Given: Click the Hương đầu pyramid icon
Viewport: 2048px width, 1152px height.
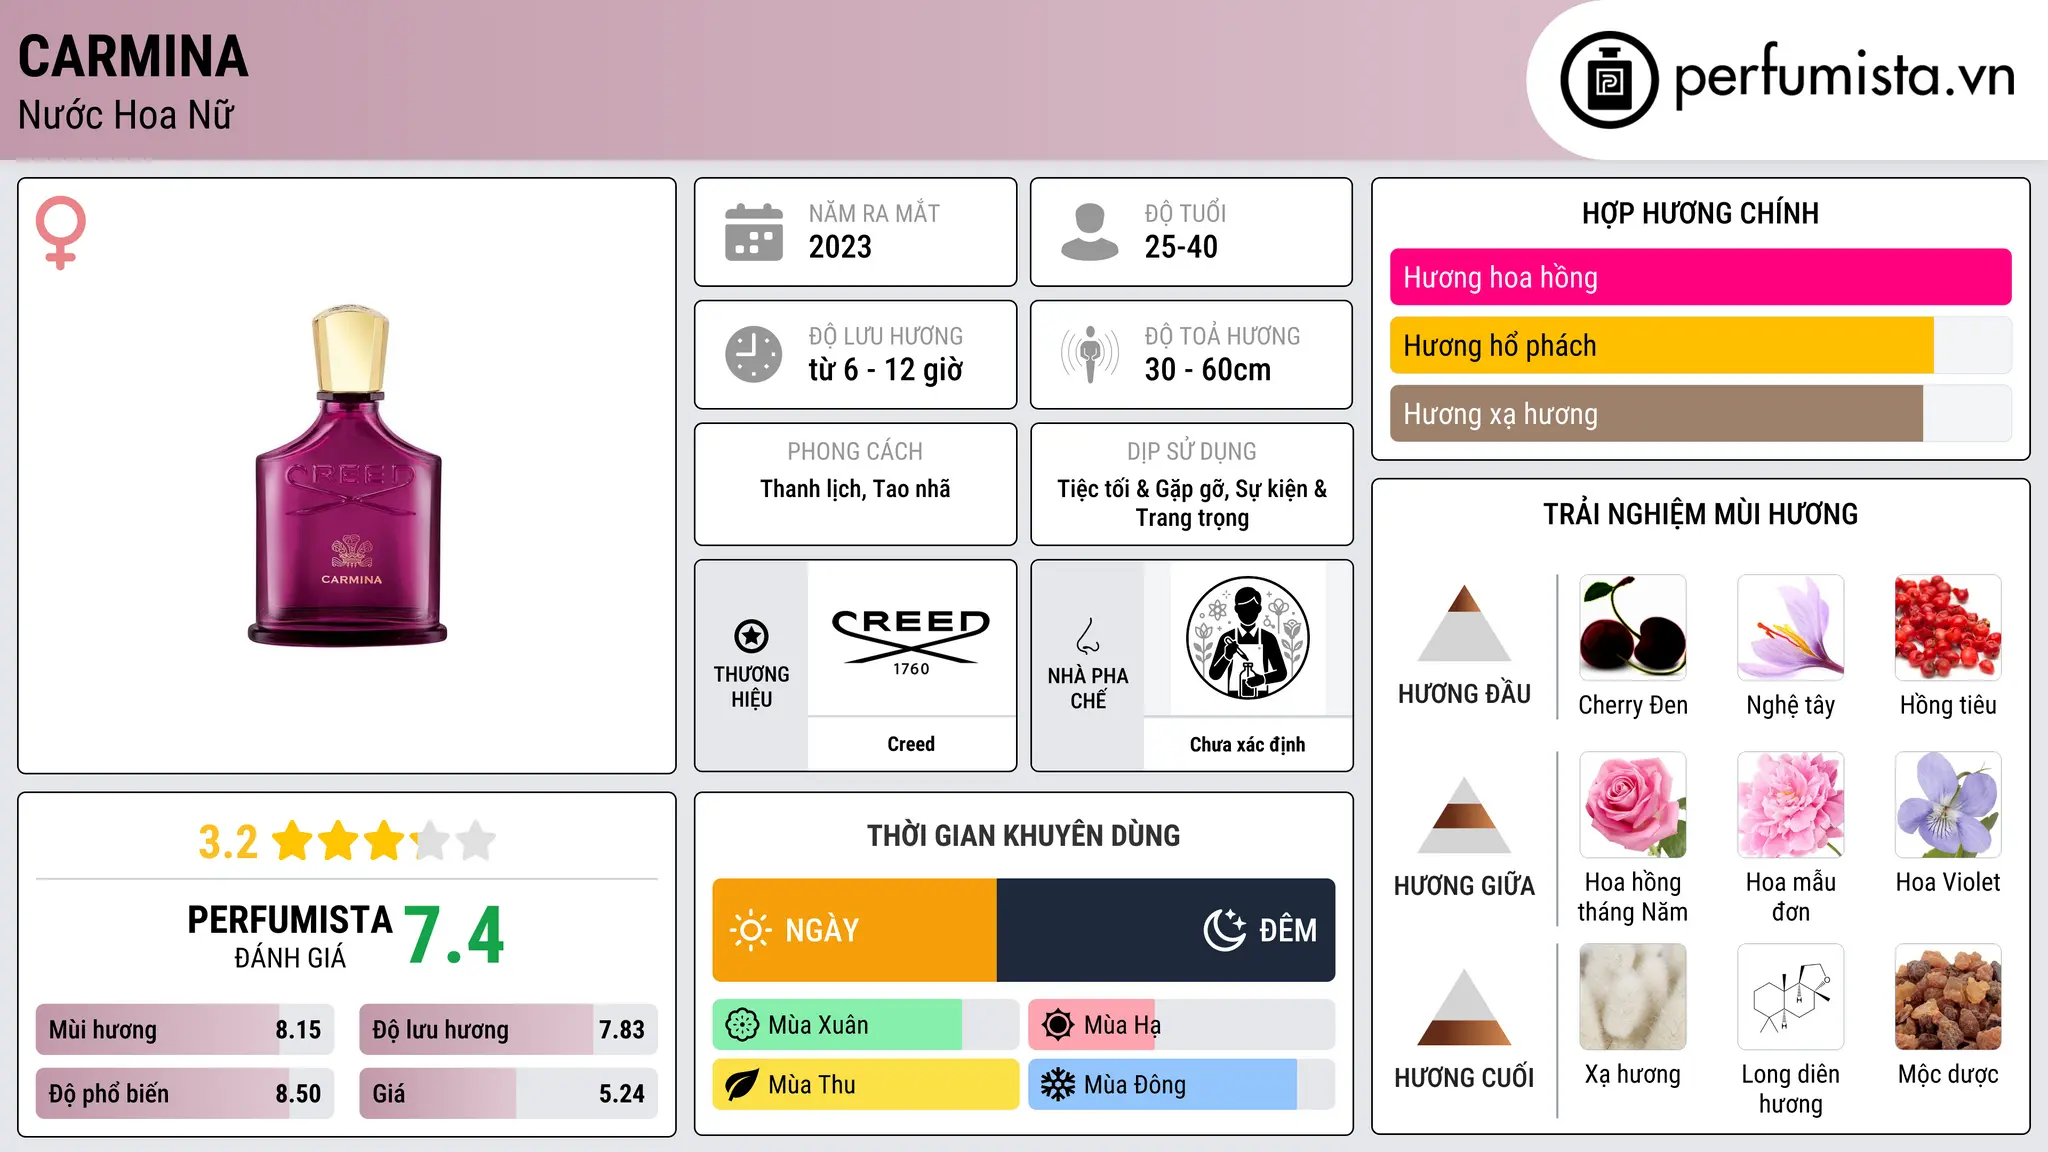Looking at the screenshot, I should tap(1464, 623).
